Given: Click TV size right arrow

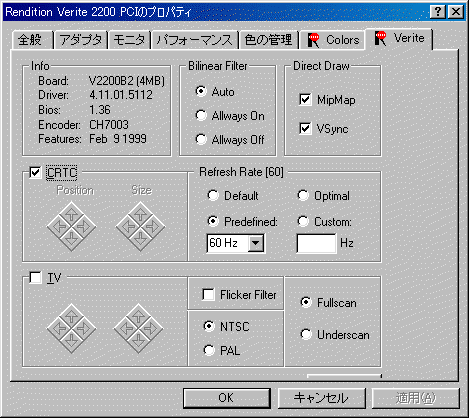Looking at the screenshot, I should point(151,328).
